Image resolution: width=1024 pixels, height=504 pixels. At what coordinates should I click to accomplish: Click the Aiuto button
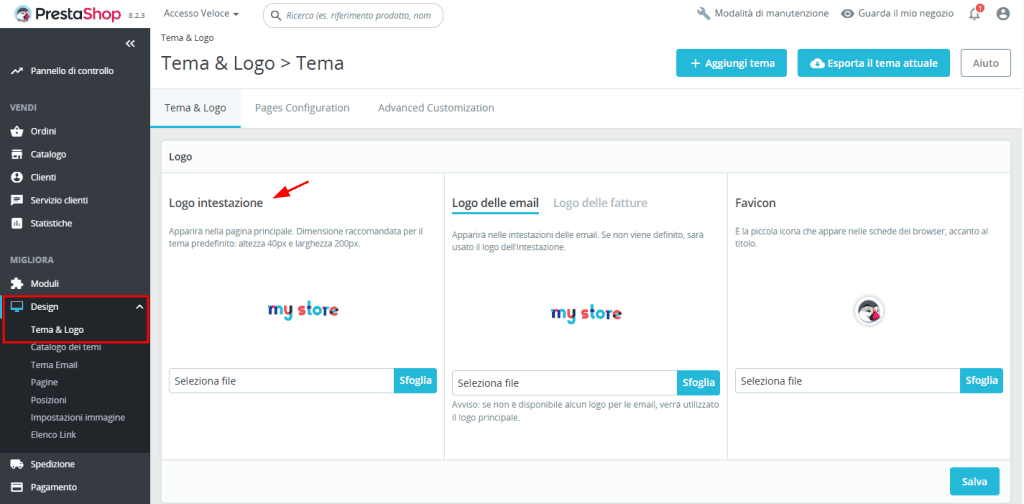tap(985, 63)
